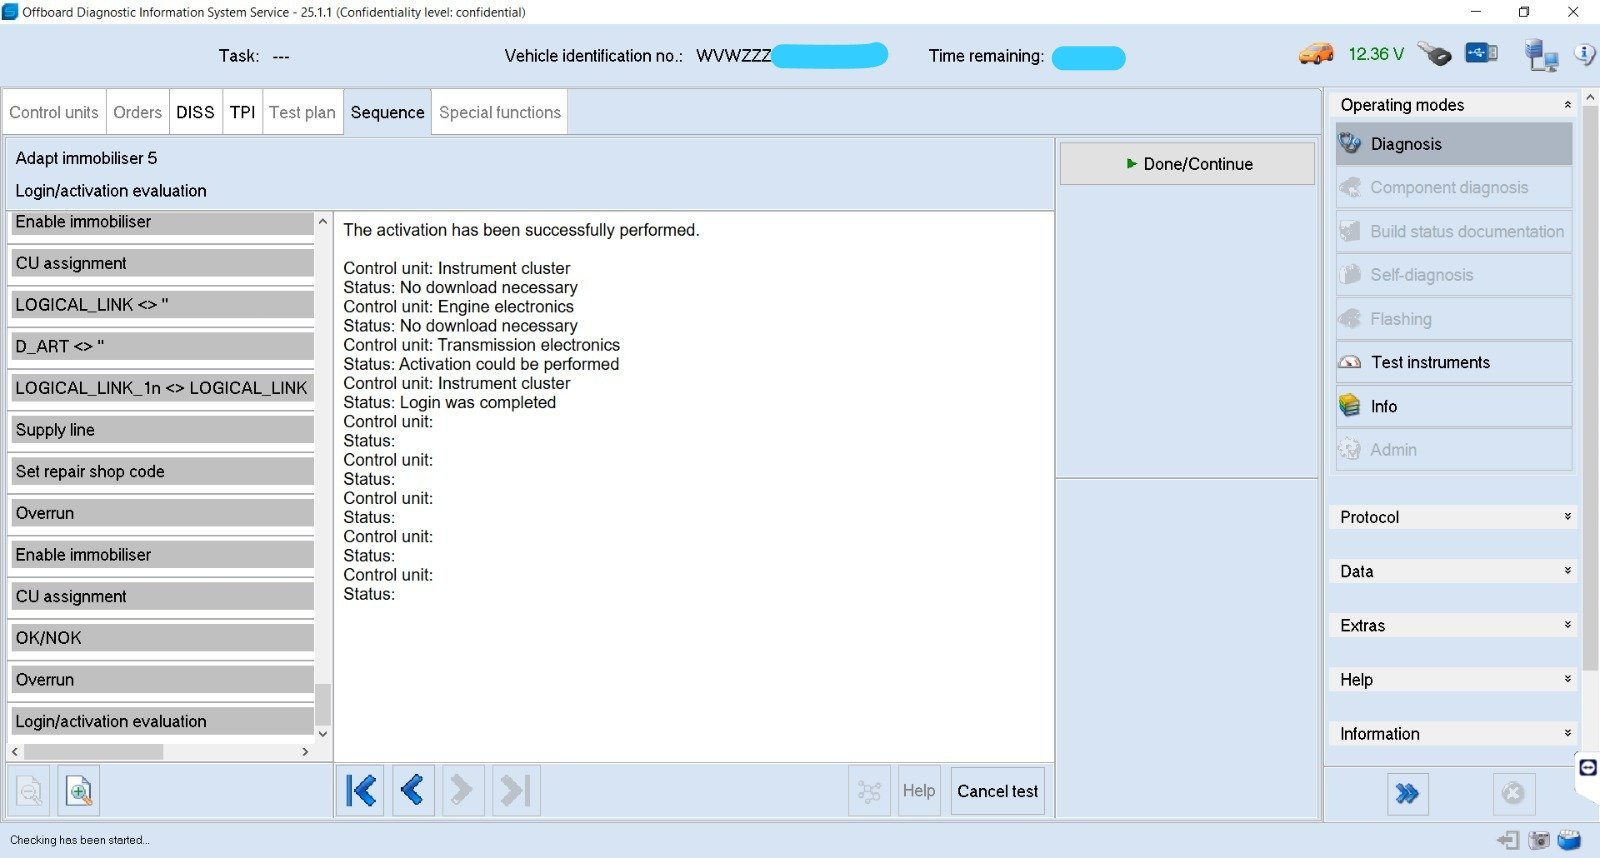The image size is (1600, 858).
Task: Click the network server connection icon
Action: click(1540, 56)
